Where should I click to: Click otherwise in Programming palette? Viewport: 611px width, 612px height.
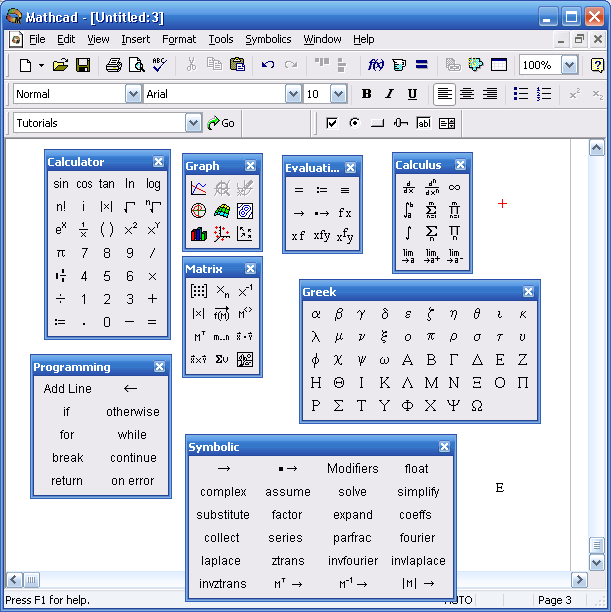point(133,412)
